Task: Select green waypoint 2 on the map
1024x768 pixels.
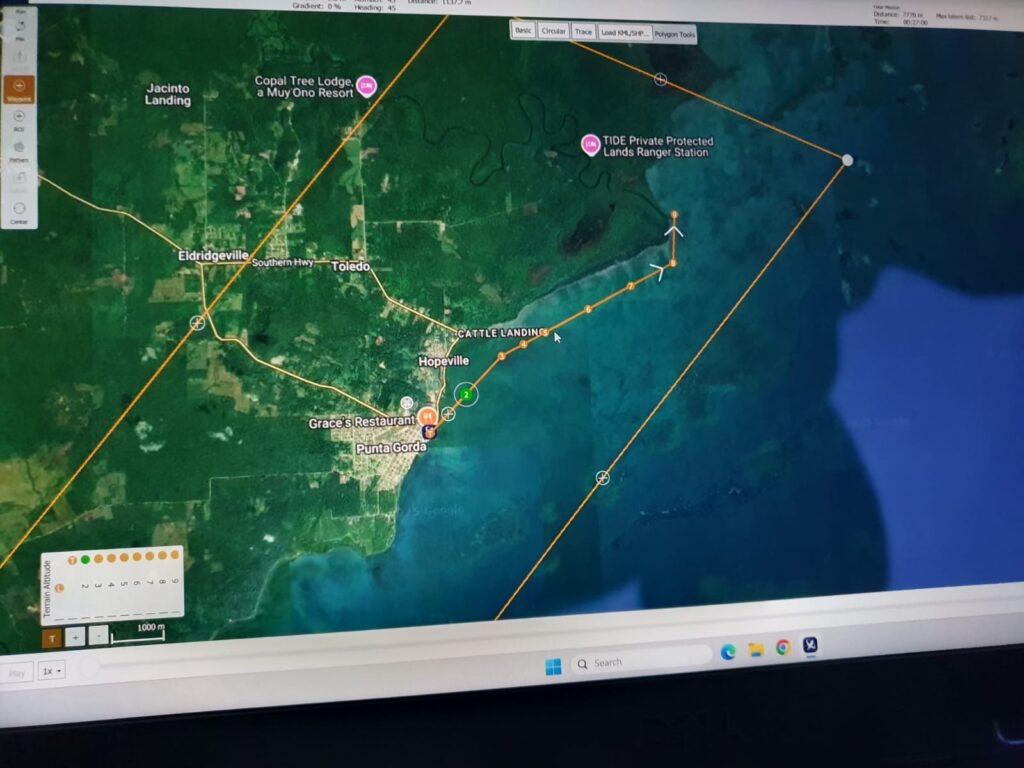Action: pyautogui.click(x=466, y=395)
